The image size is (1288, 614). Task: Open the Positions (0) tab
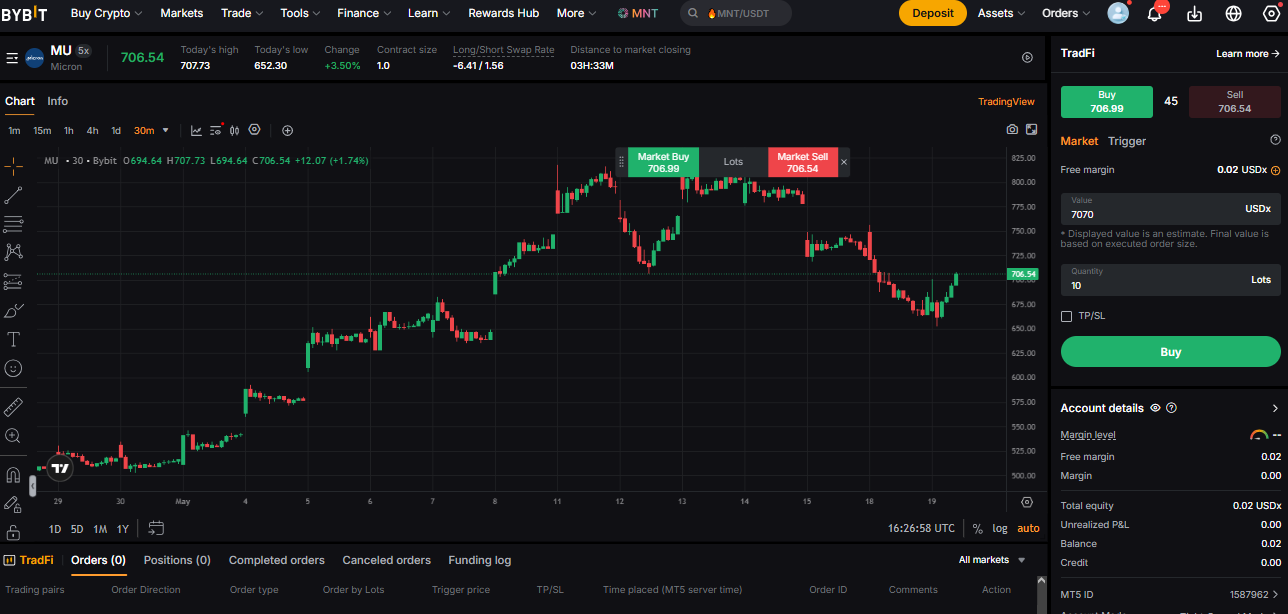tap(177, 560)
